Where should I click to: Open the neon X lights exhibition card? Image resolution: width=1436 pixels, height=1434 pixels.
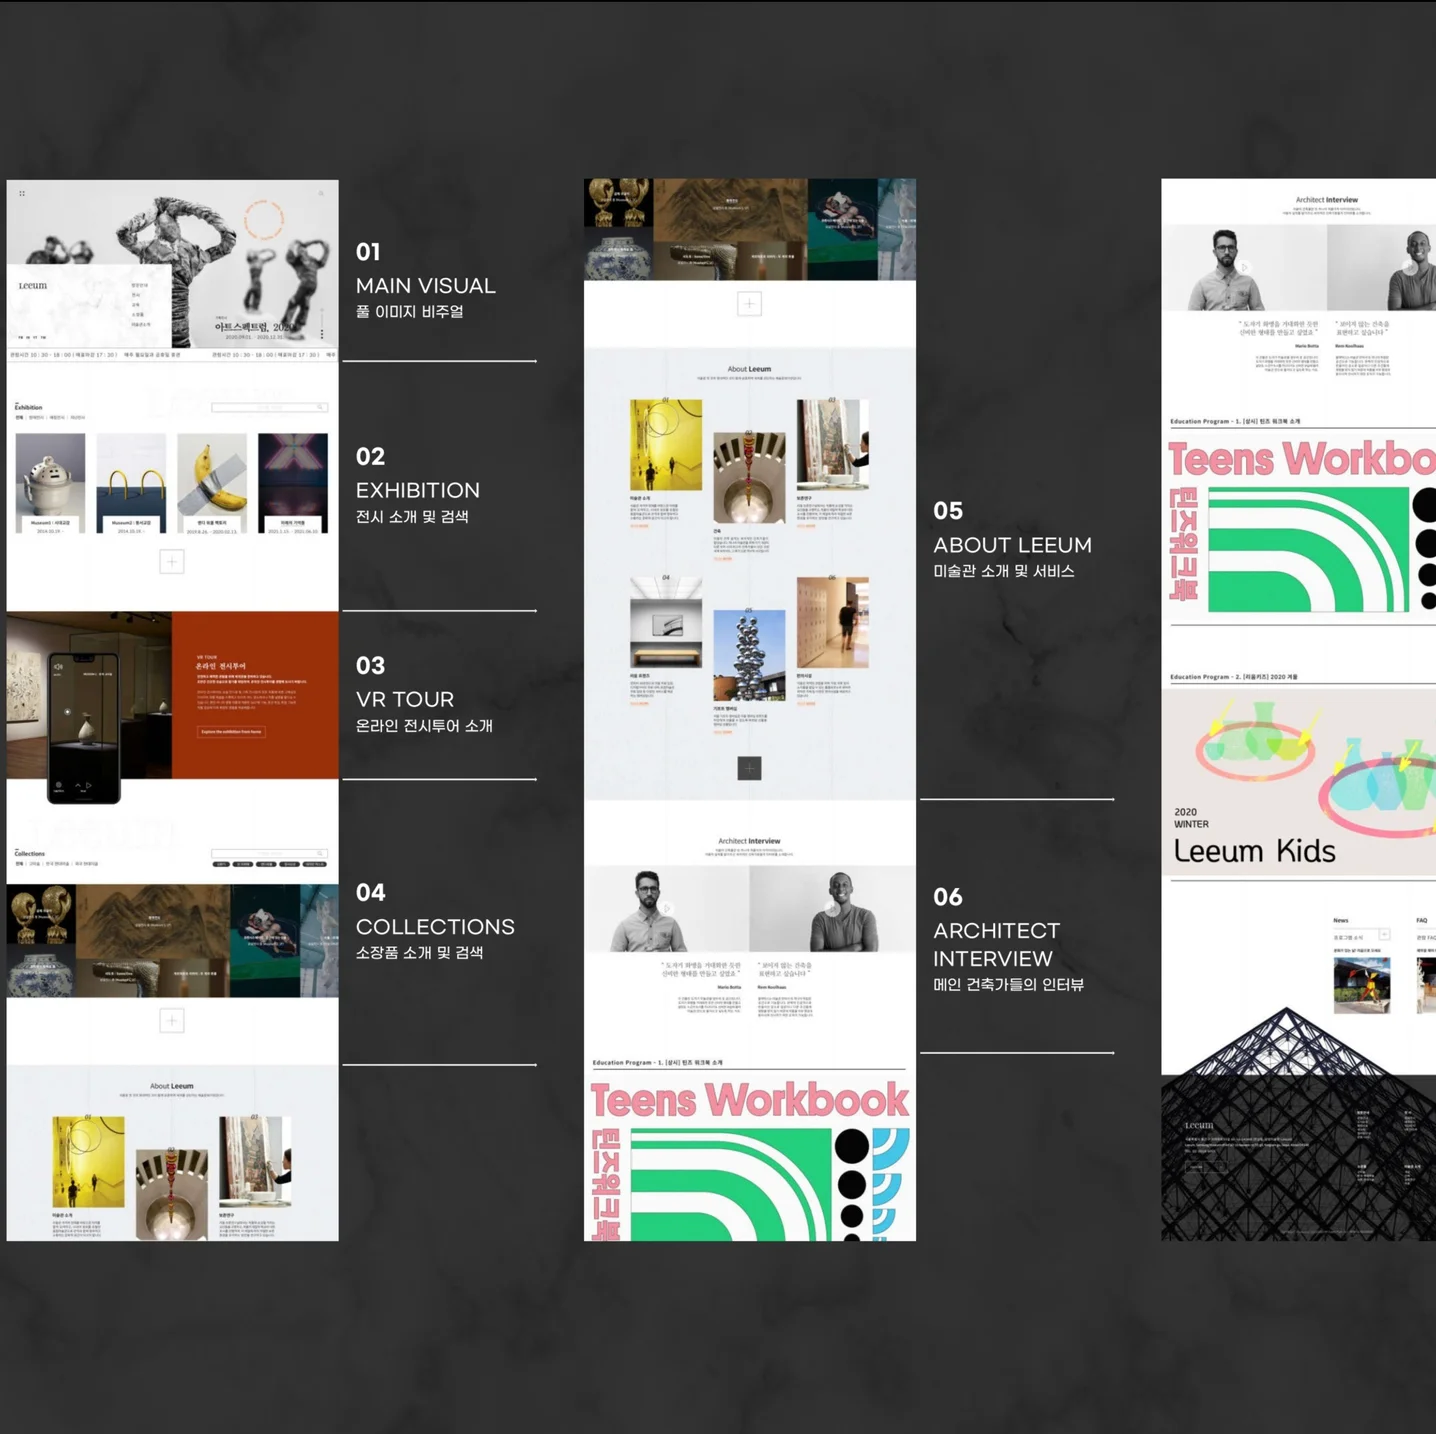pos(293,484)
